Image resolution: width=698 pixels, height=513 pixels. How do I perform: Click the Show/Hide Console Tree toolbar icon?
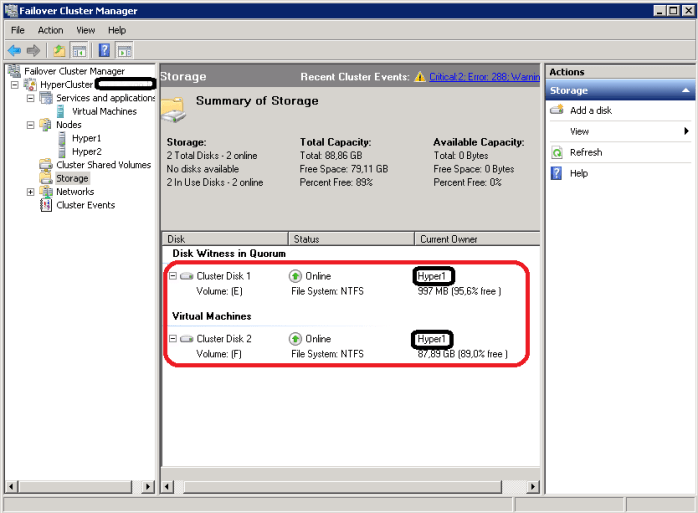tap(78, 50)
